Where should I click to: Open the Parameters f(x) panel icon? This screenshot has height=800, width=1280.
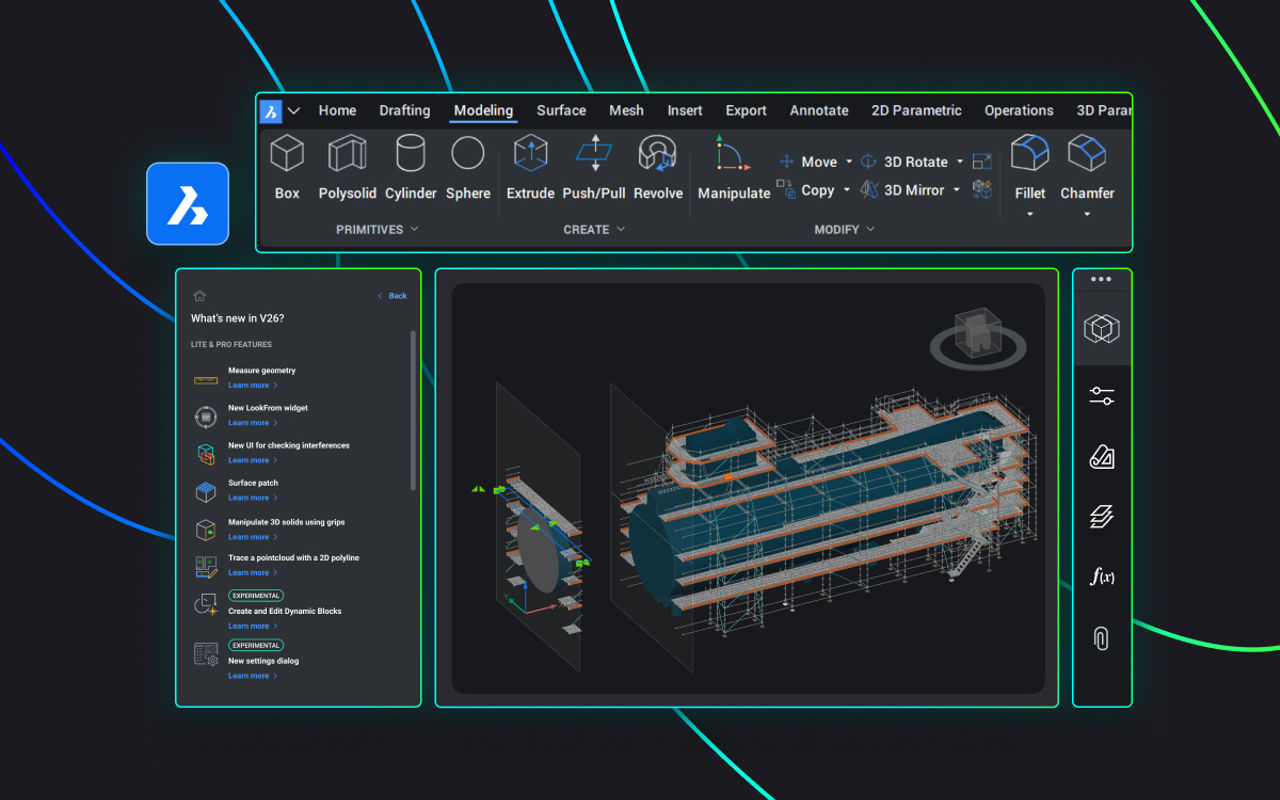[x=1102, y=577]
